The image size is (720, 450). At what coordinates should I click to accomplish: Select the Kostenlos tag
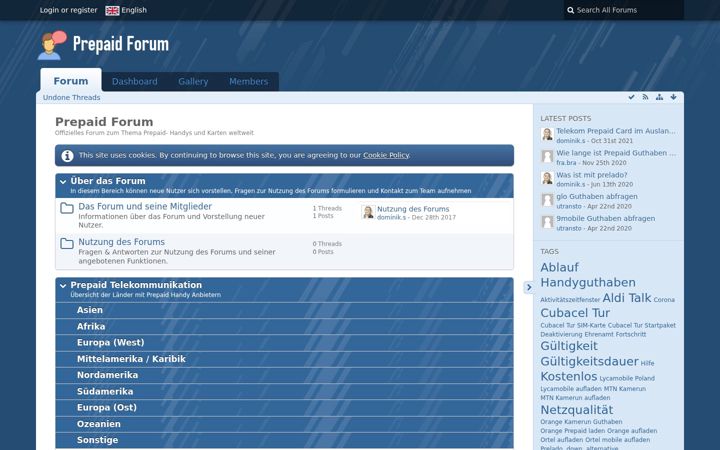pos(568,377)
